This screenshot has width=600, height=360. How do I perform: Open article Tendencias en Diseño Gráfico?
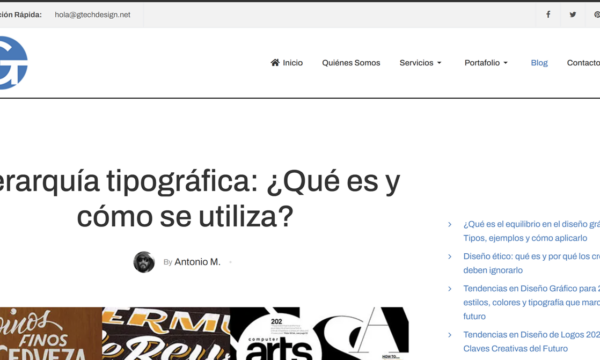coord(532,302)
